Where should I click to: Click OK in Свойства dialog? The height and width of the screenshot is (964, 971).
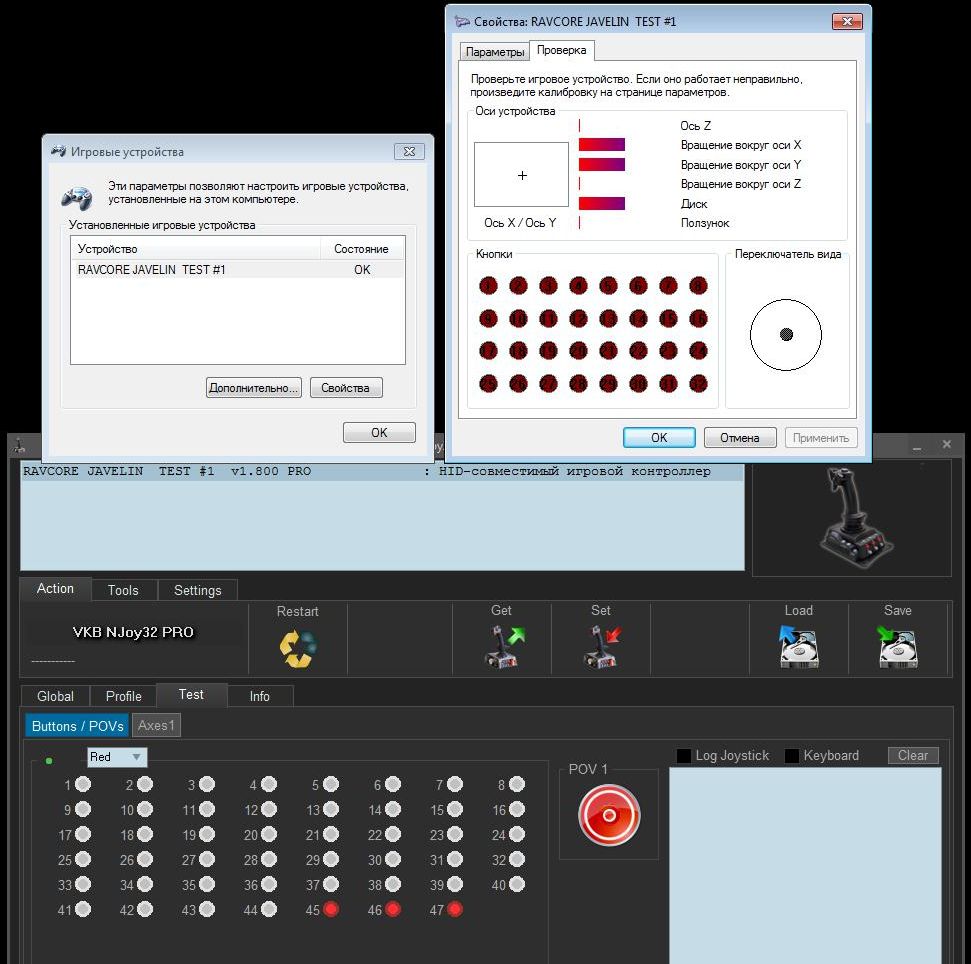659,437
